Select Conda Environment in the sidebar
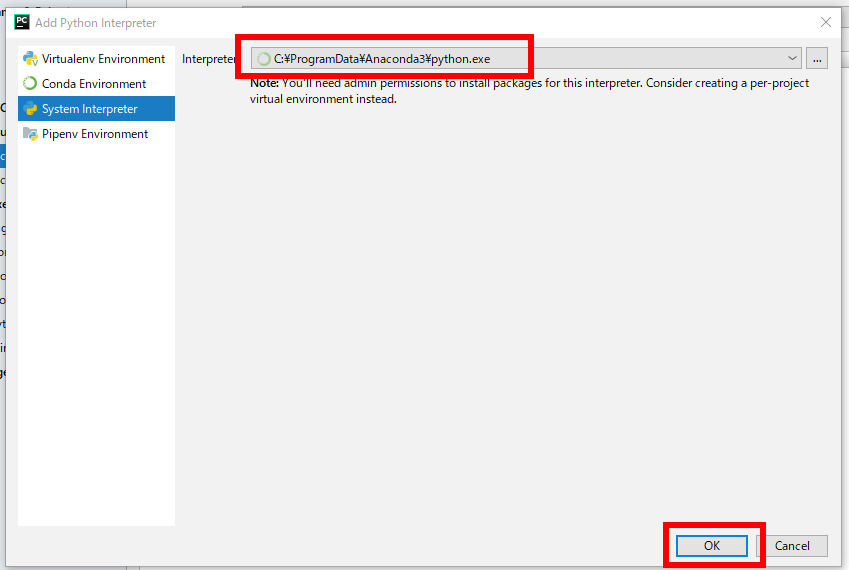Screen dimensions: 849x570 click(x=96, y=83)
